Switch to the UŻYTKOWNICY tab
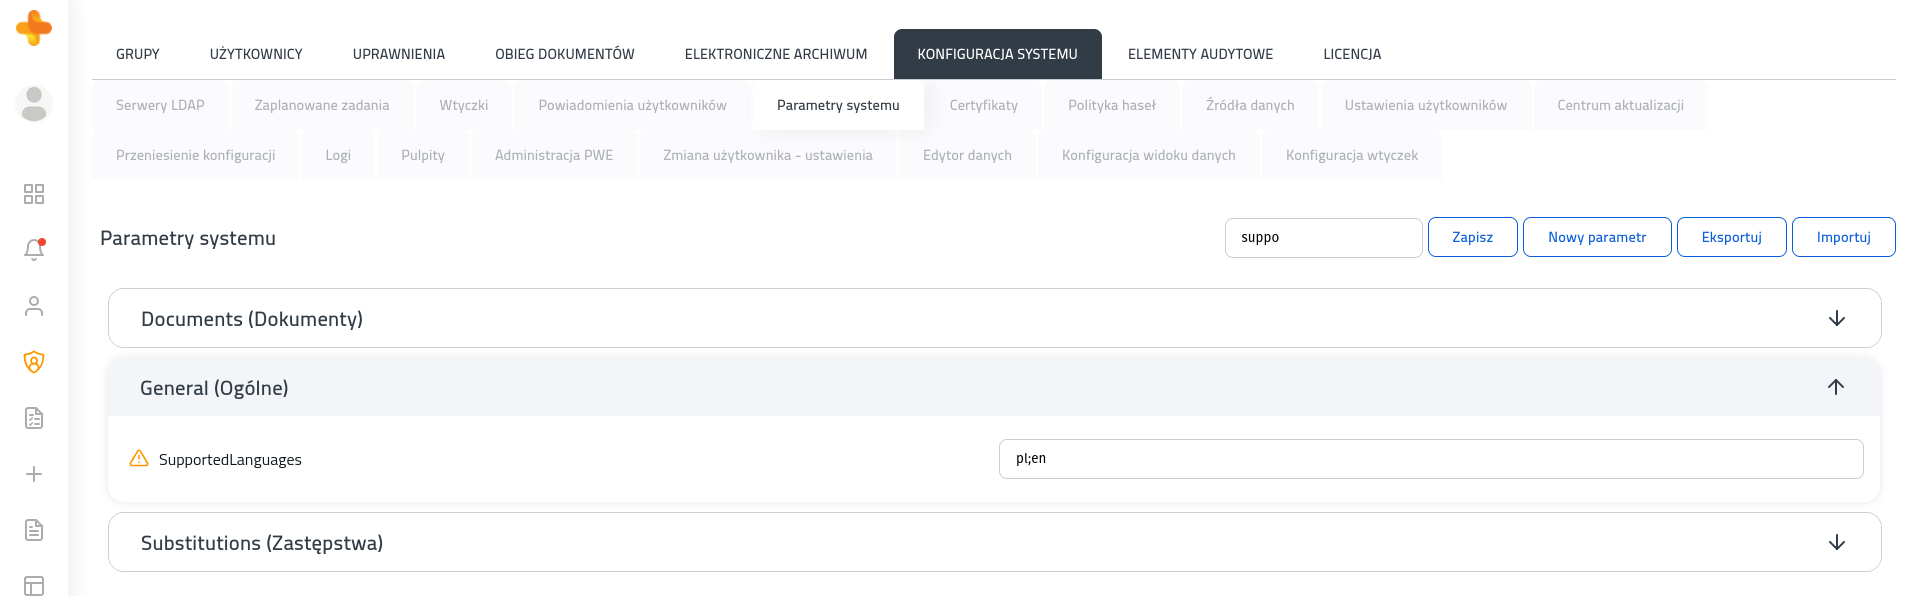The image size is (1911, 596). click(256, 54)
